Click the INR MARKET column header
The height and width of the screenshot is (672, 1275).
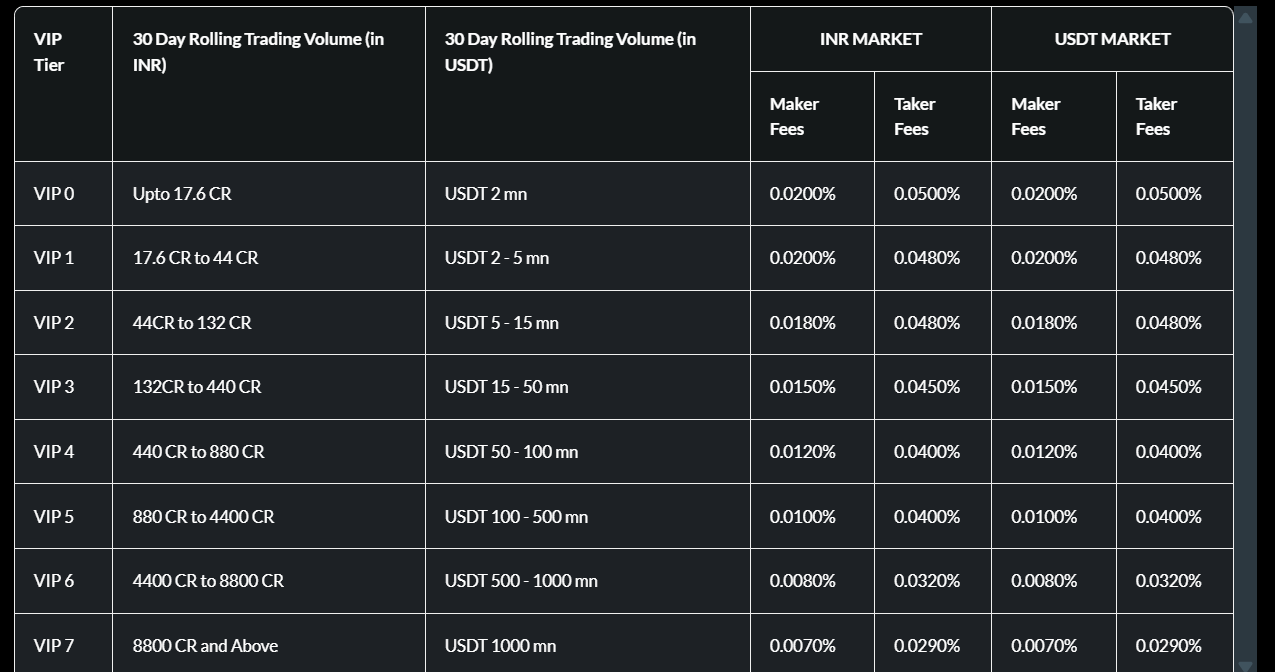870,39
